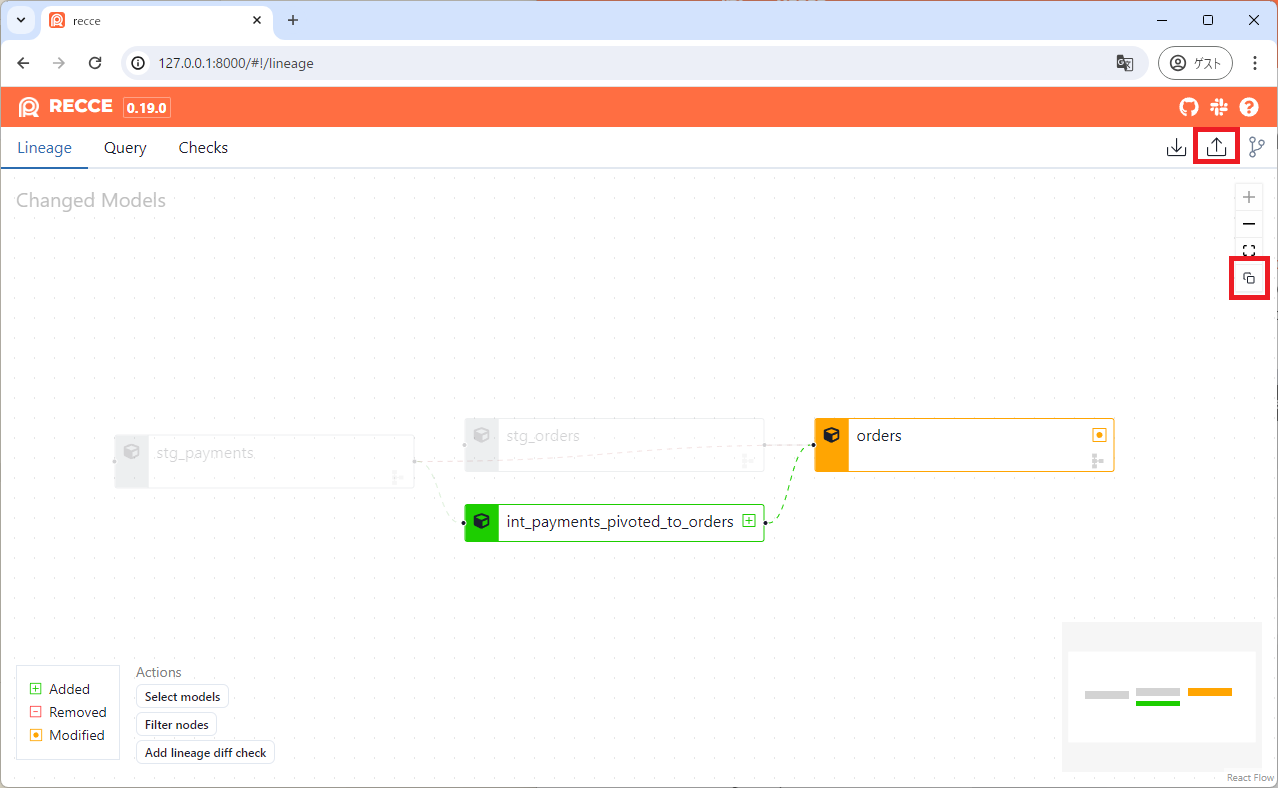Open the help question mark icon
The image size is (1278, 788).
pos(1249,107)
